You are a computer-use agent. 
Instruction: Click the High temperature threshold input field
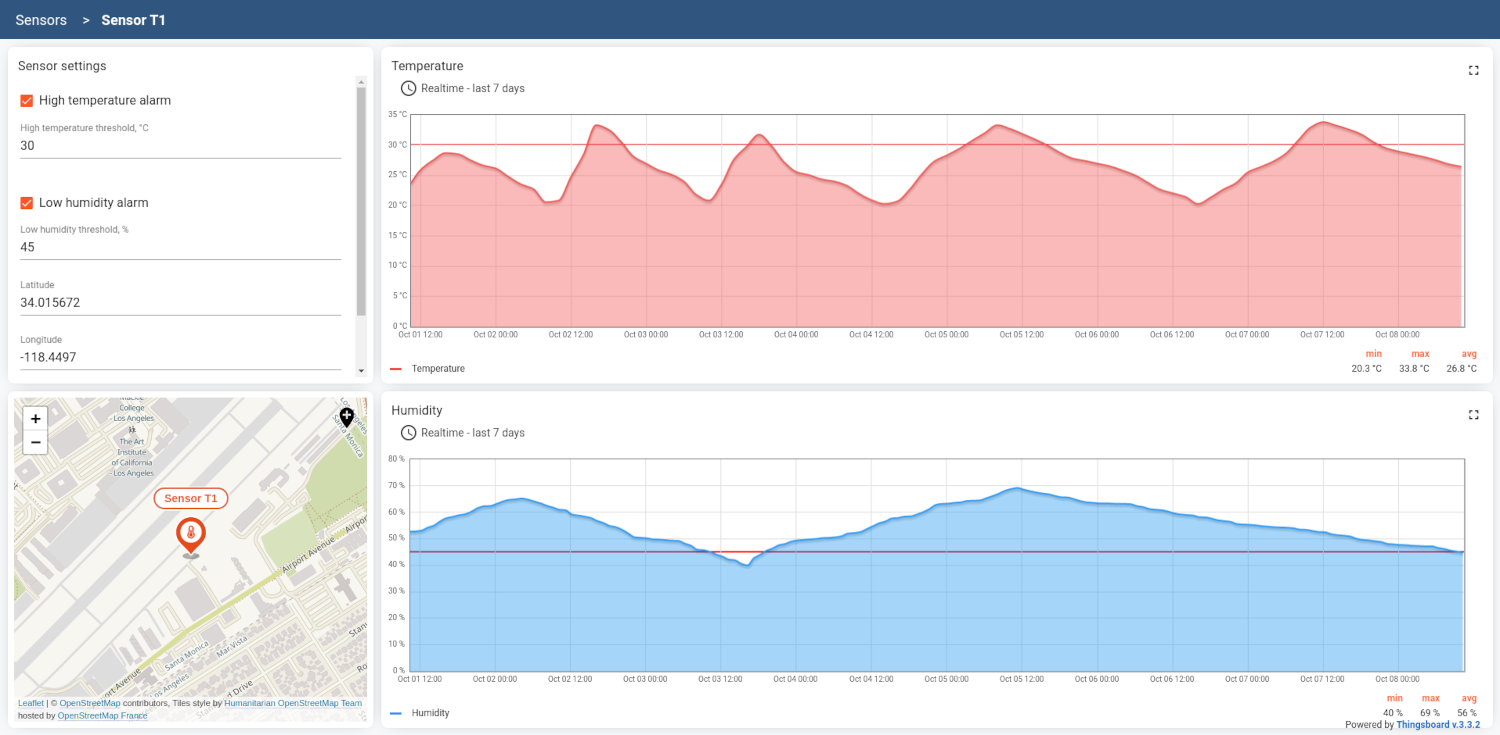click(180, 146)
